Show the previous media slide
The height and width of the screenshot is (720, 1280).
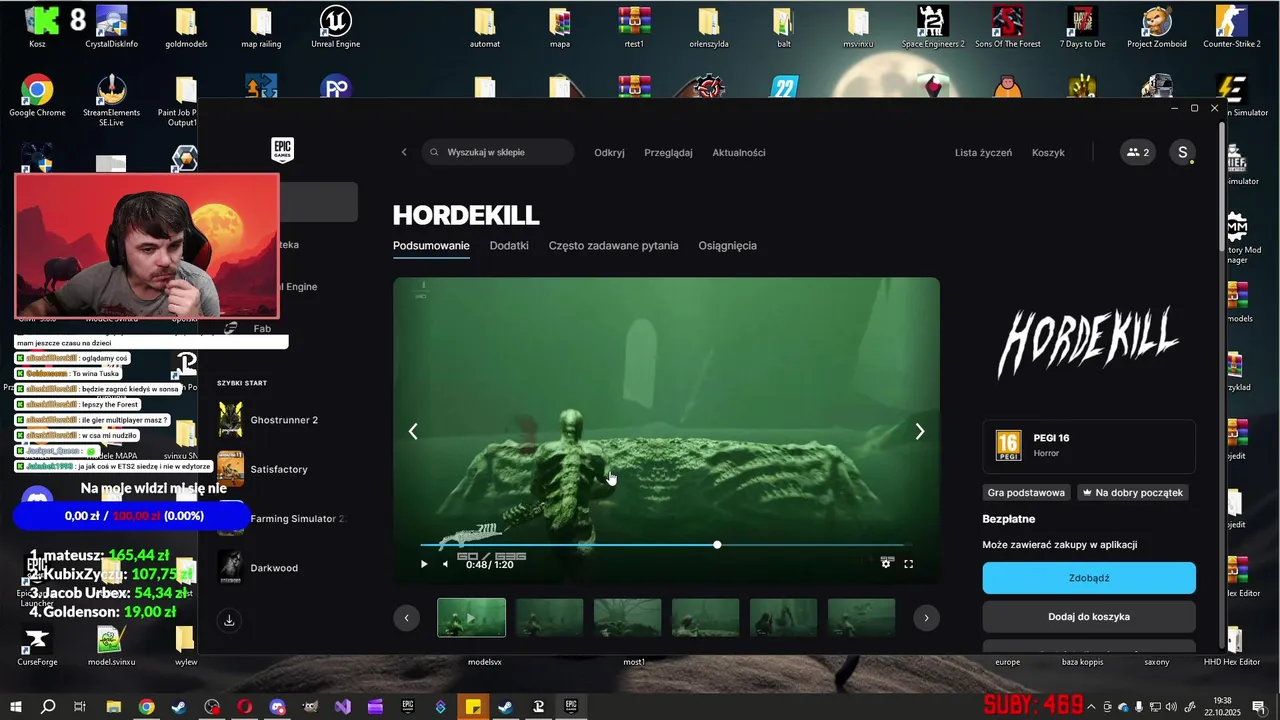click(x=413, y=431)
